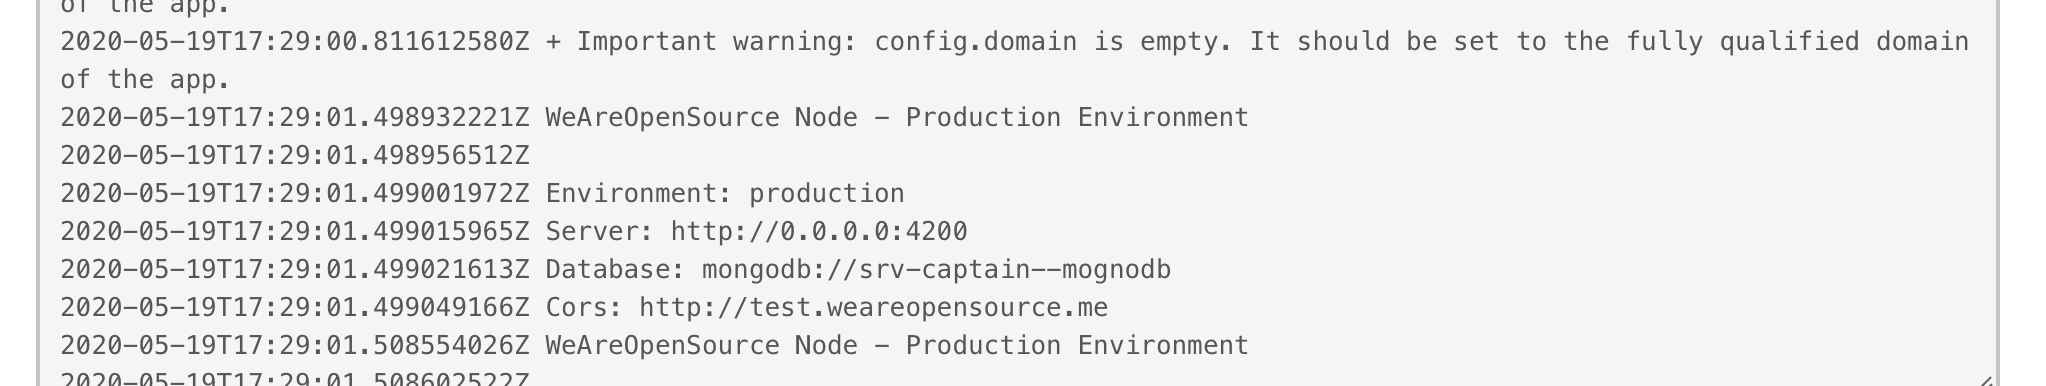The height and width of the screenshot is (386, 2046).
Task: Click the 'Database:' label in logs
Action: tap(616, 270)
